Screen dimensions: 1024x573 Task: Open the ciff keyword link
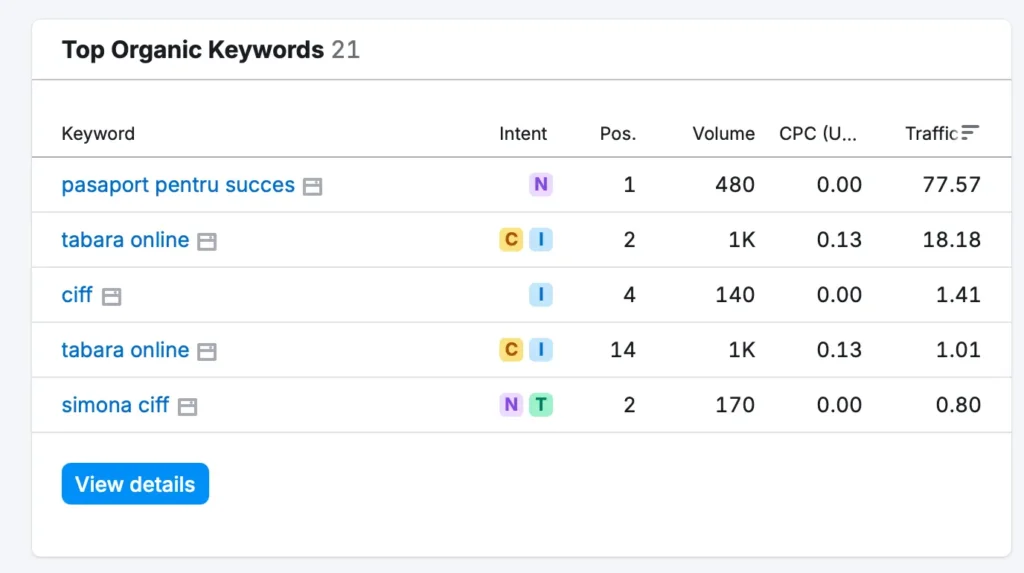click(77, 295)
